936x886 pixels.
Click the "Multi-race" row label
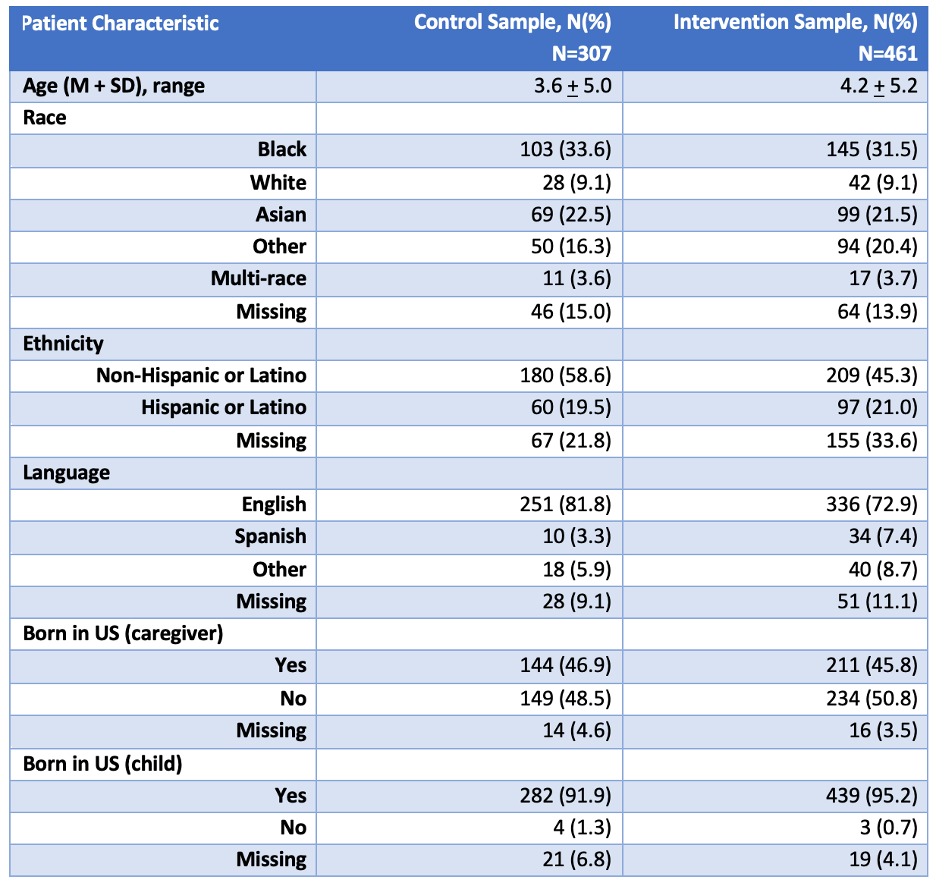[258, 279]
